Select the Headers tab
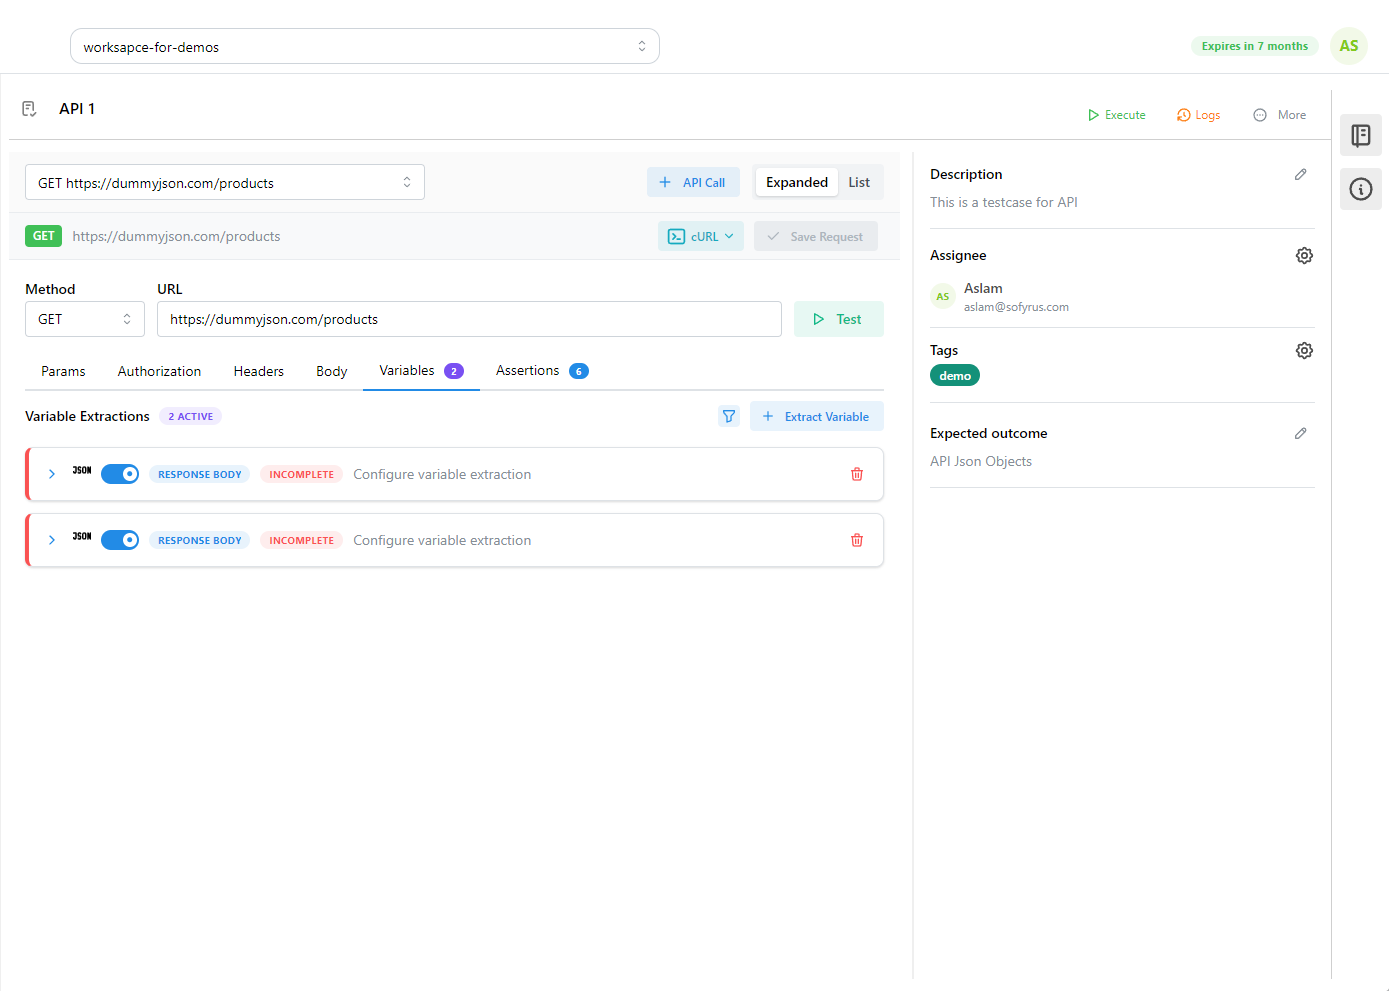 (258, 370)
